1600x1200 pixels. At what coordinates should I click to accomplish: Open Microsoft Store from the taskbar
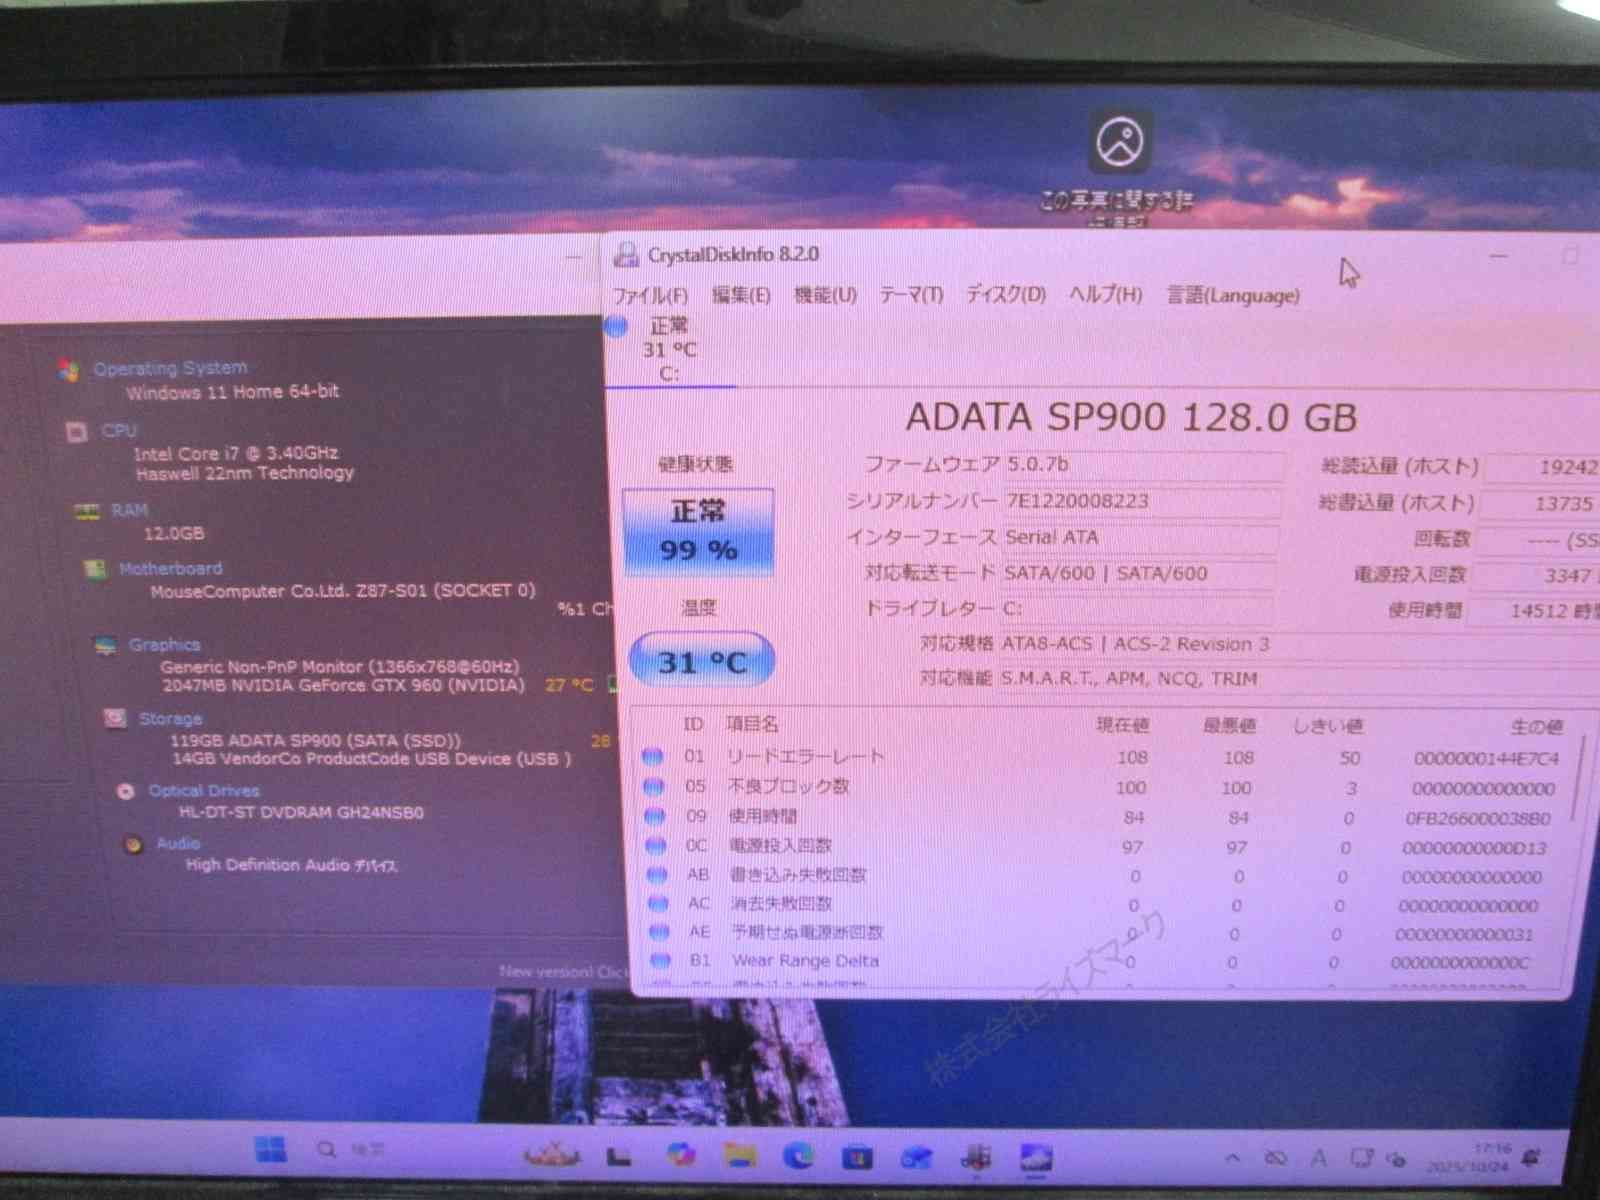[x=857, y=1157]
